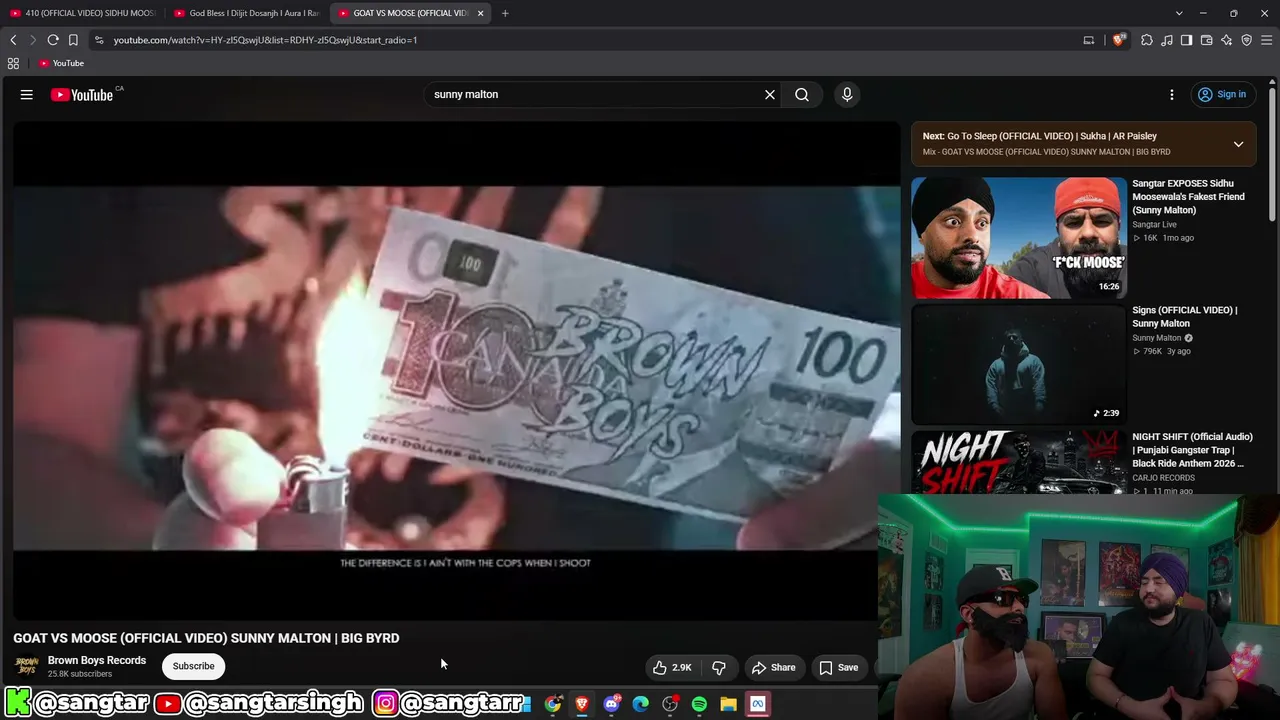The width and height of the screenshot is (1280, 720).
Task: Clear the search text with the X
Action: pyautogui.click(x=770, y=95)
